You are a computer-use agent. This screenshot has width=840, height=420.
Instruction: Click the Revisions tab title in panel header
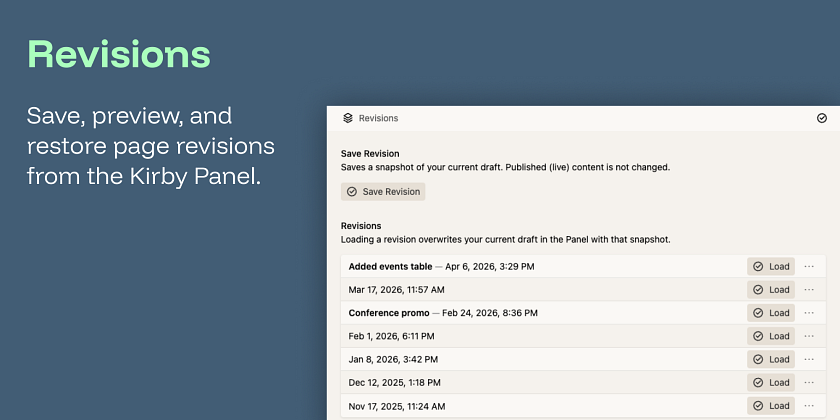click(x=378, y=118)
